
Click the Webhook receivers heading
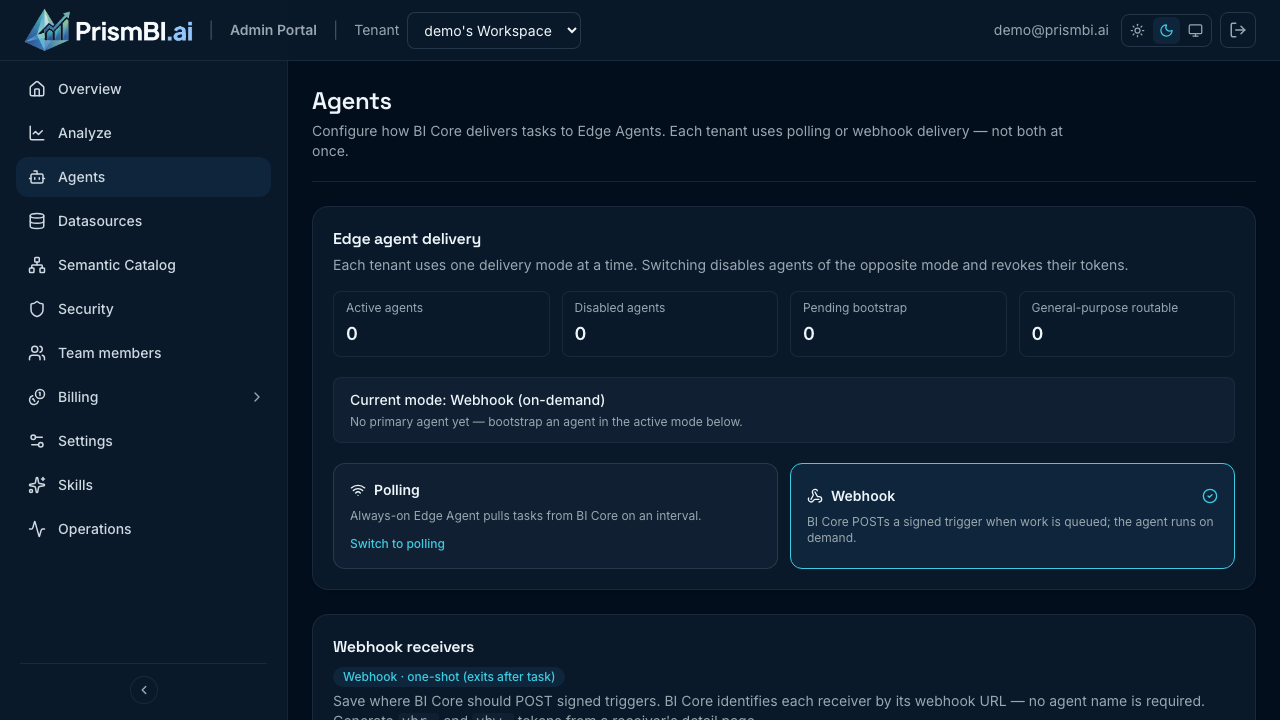[403, 647]
